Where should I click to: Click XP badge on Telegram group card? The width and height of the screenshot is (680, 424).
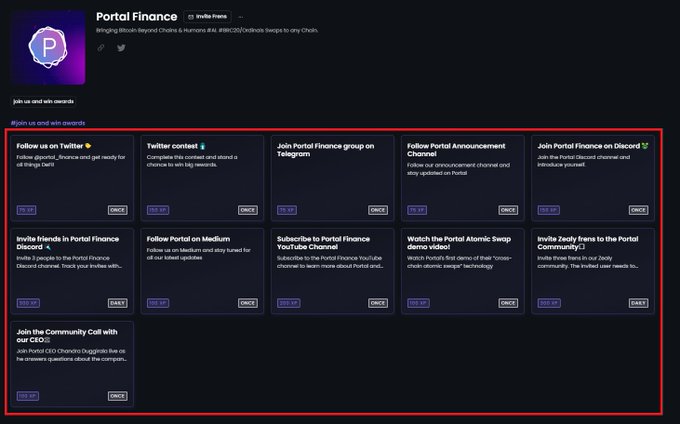[287, 210]
